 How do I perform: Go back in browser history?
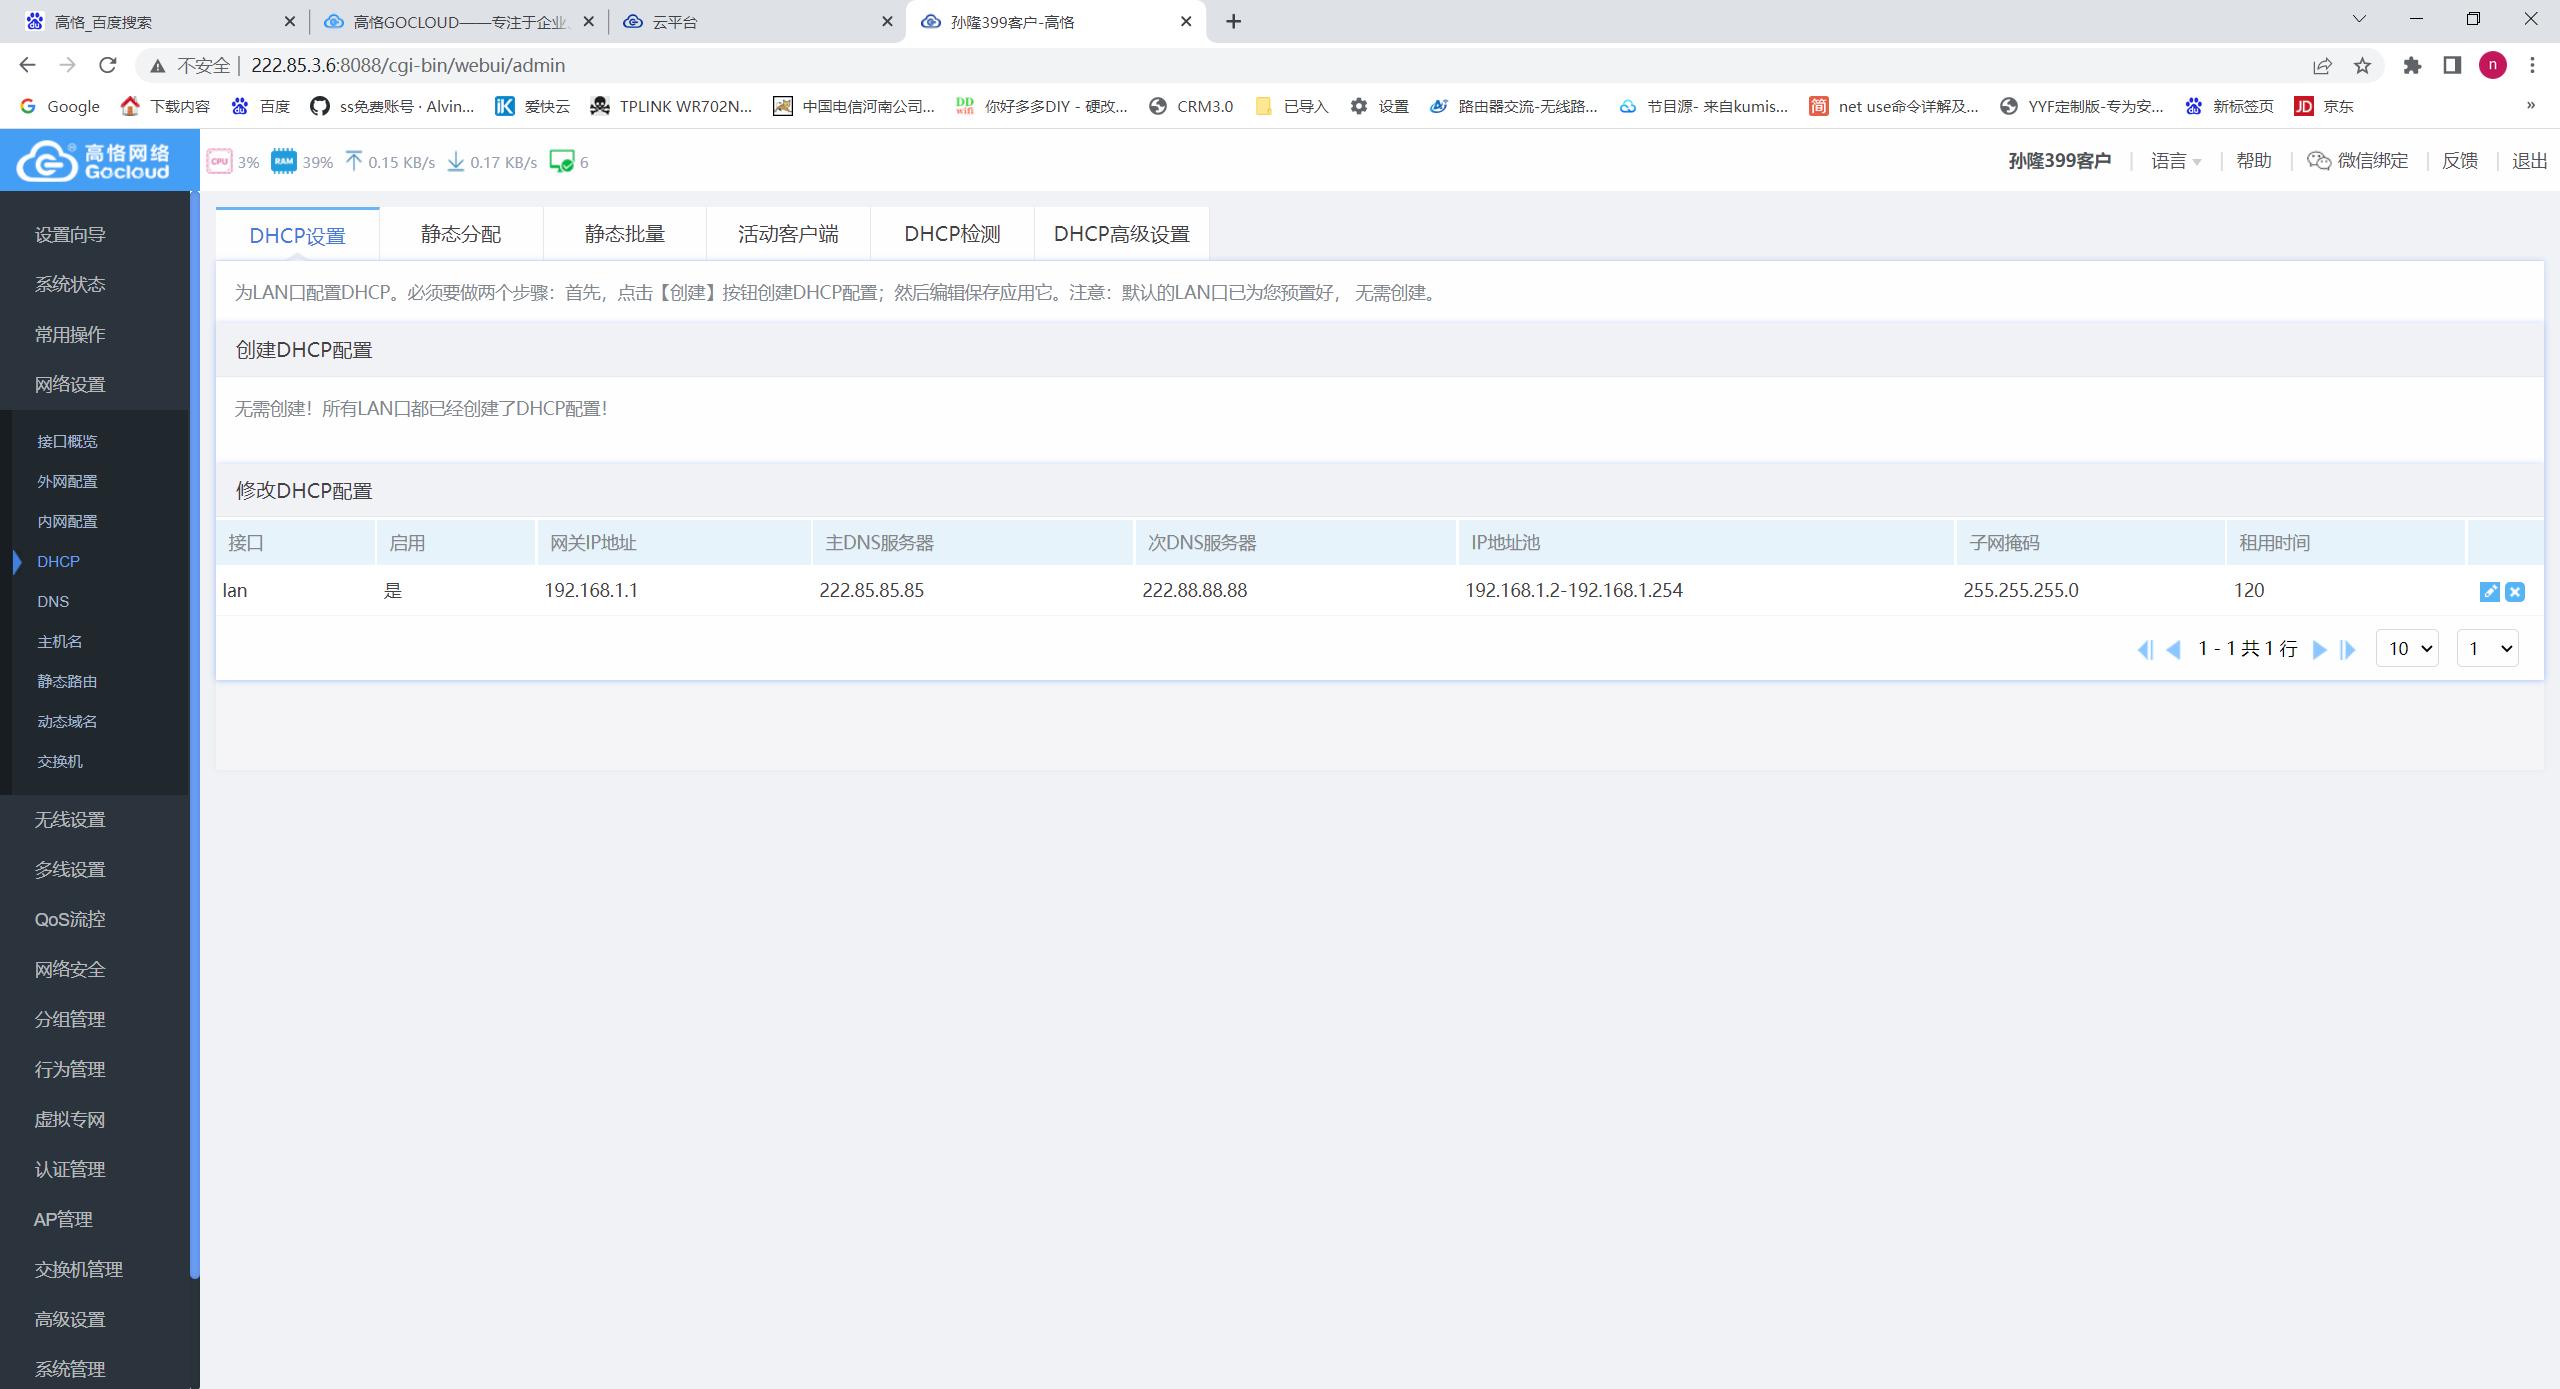point(27,65)
